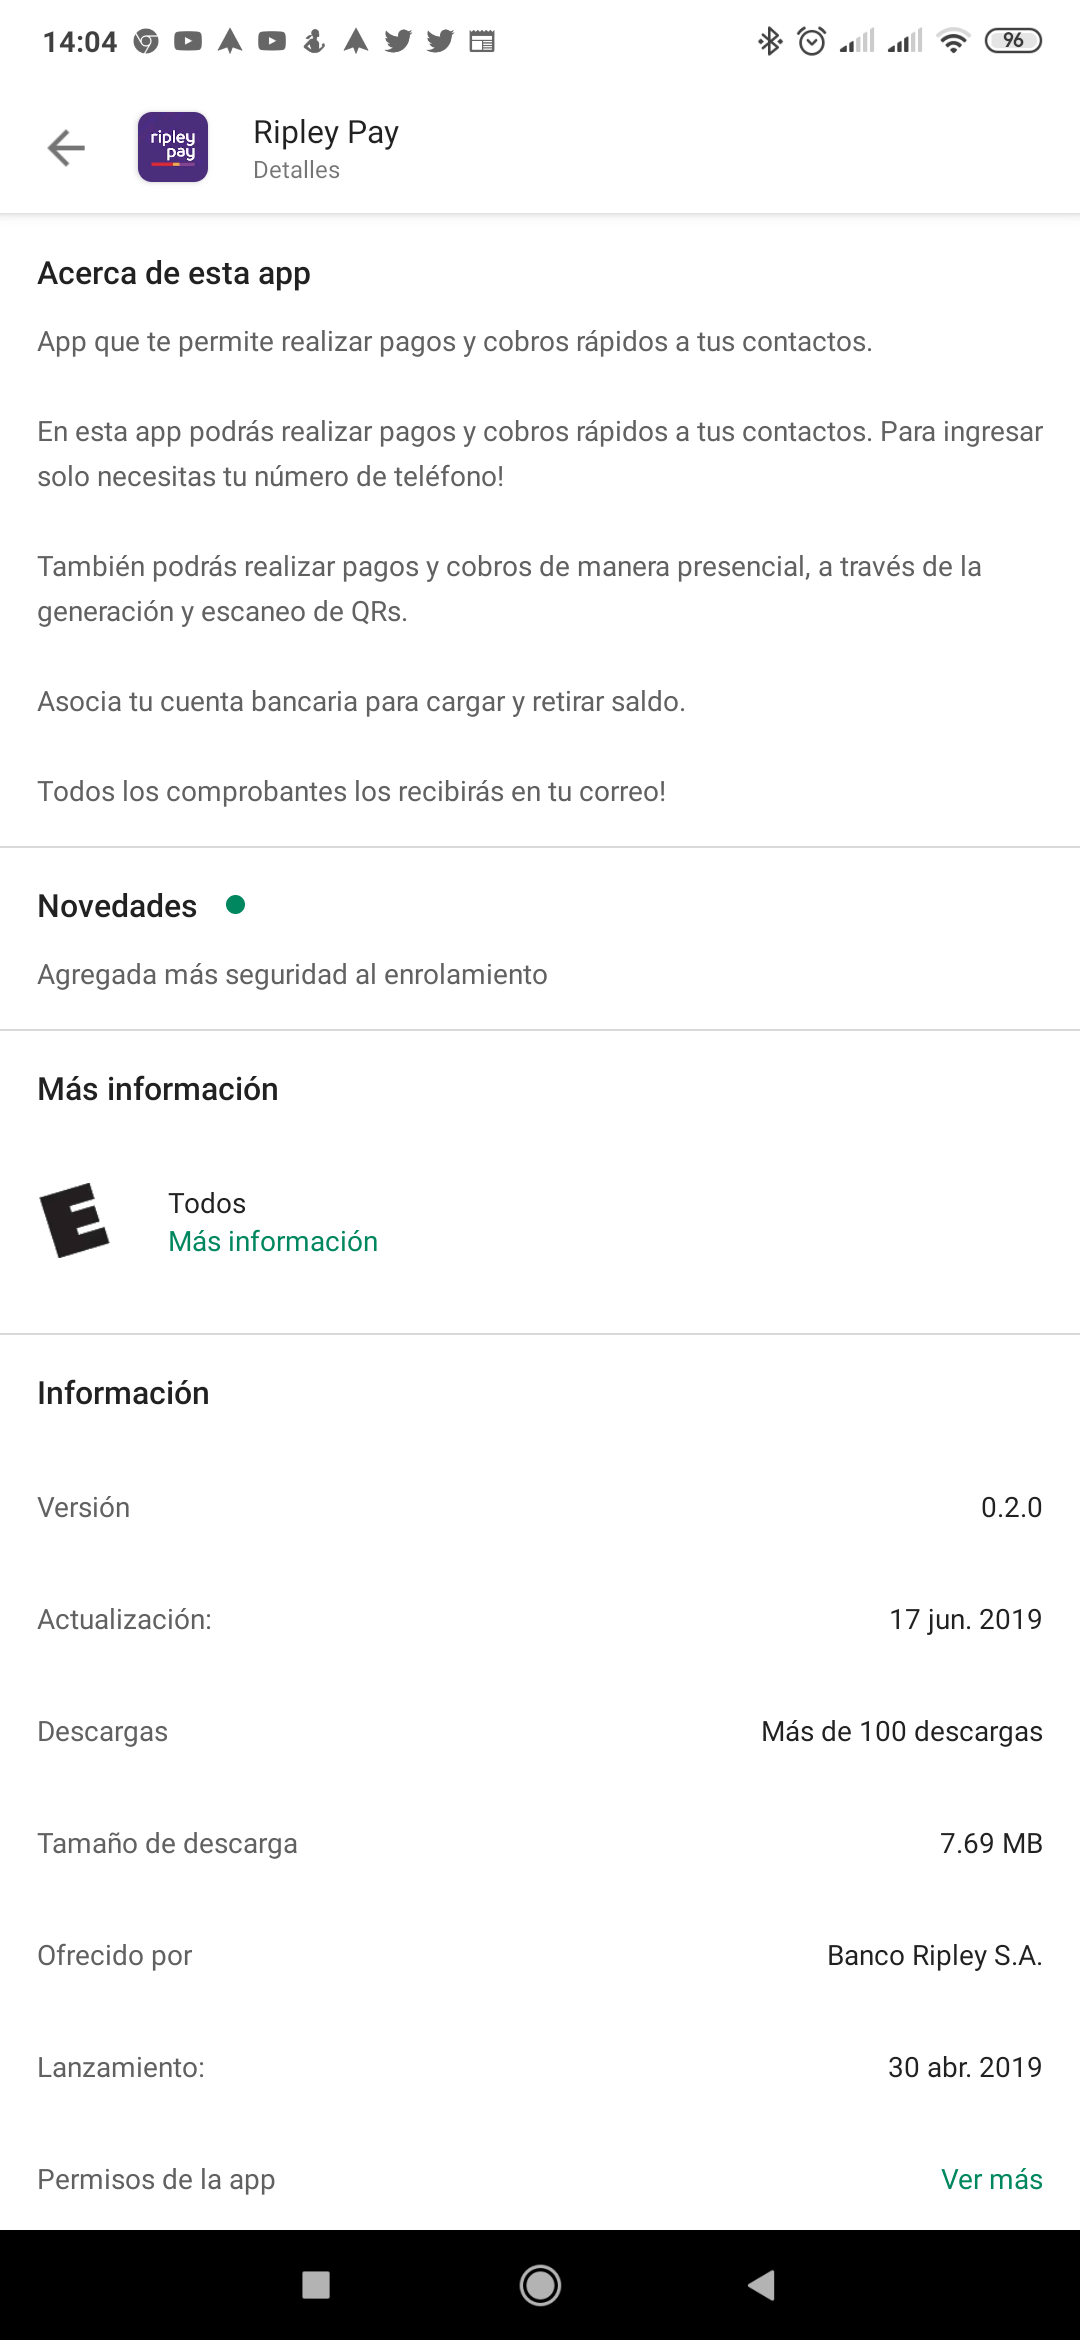The image size is (1080, 2340).
Task: Tap the Novedades section heading
Action: pos(117,906)
